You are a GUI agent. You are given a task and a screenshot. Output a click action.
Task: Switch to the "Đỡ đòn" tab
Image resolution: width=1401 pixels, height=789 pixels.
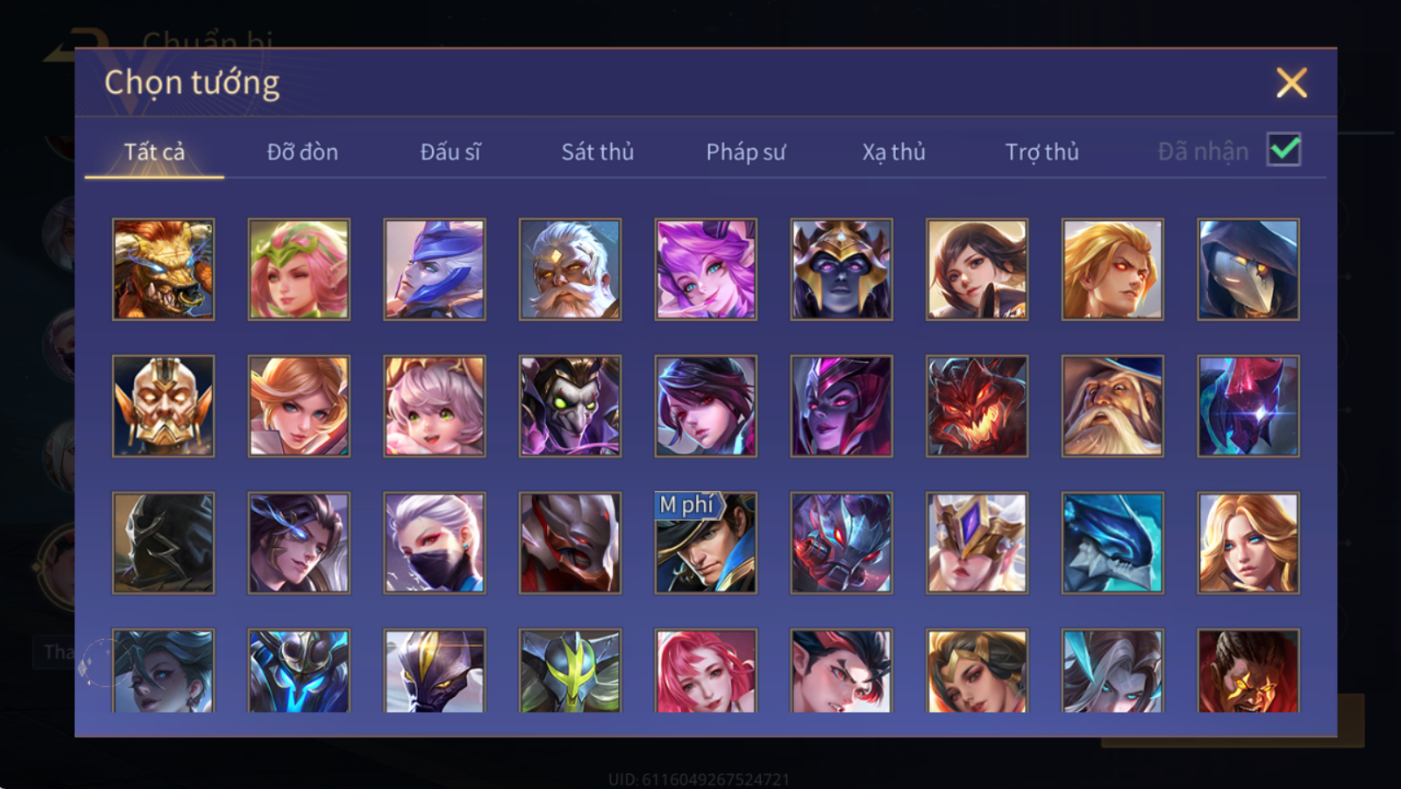[x=302, y=152]
